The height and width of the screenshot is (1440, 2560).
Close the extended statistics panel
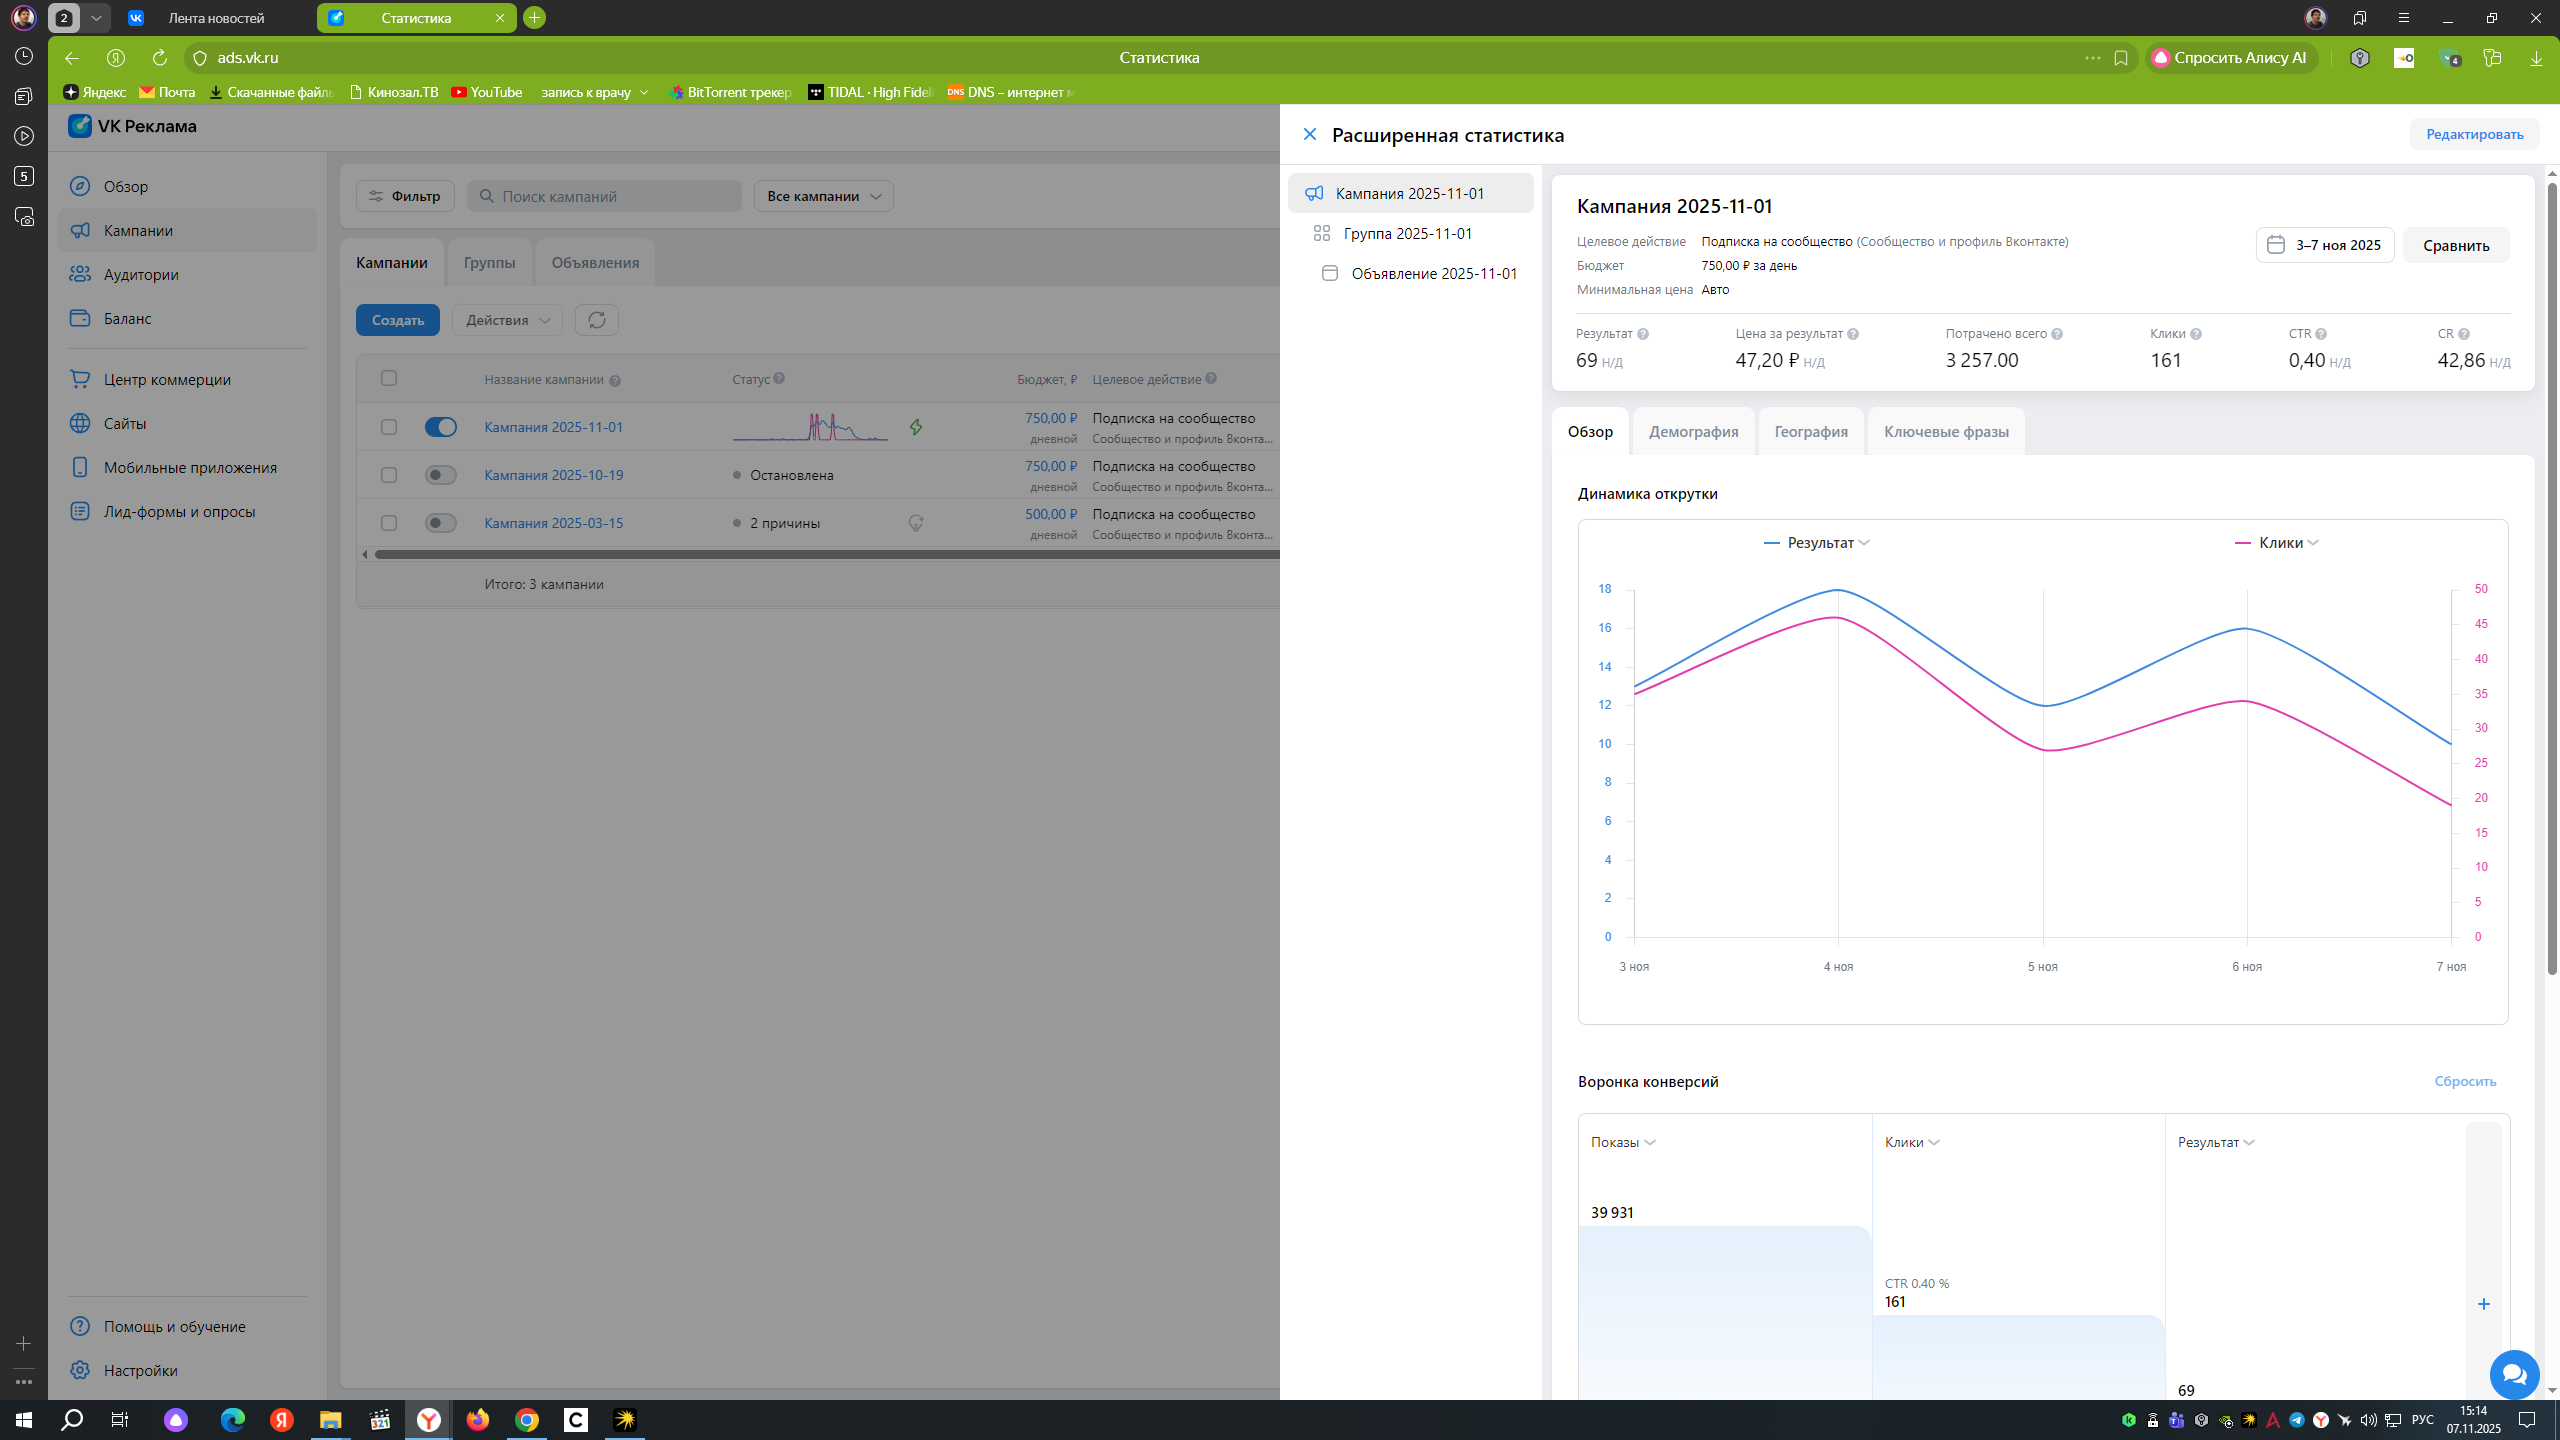tap(1309, 134)
